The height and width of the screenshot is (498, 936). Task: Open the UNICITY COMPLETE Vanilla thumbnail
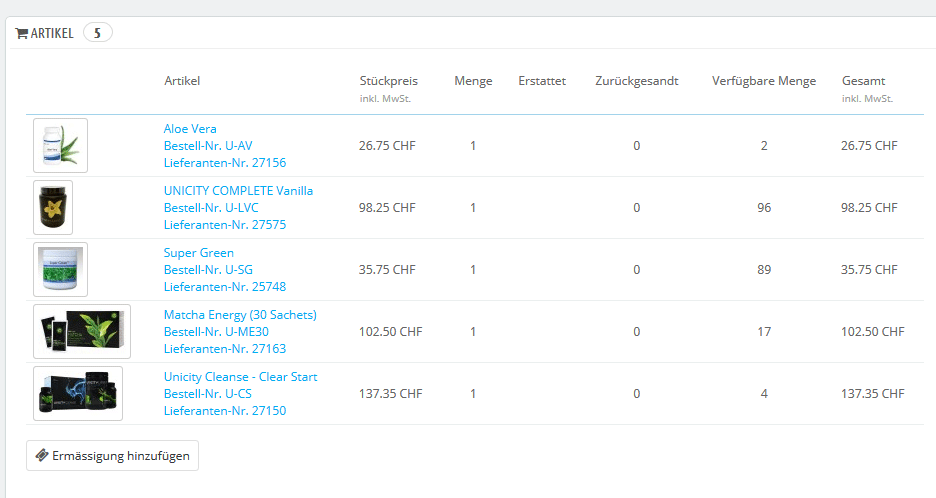click(53, 207)
